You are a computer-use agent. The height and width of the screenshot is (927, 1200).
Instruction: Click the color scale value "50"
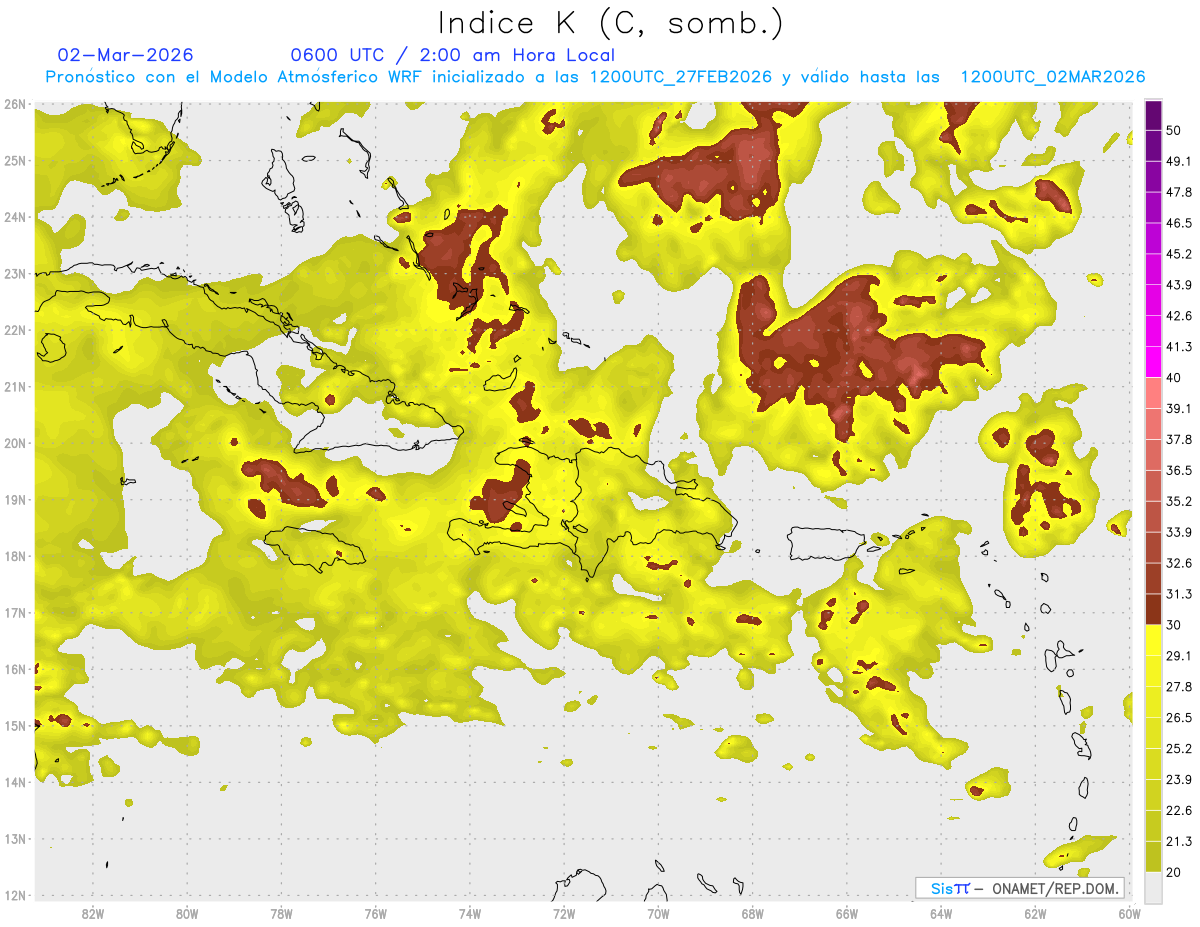pyautogui.click(x=1175, y=130)
